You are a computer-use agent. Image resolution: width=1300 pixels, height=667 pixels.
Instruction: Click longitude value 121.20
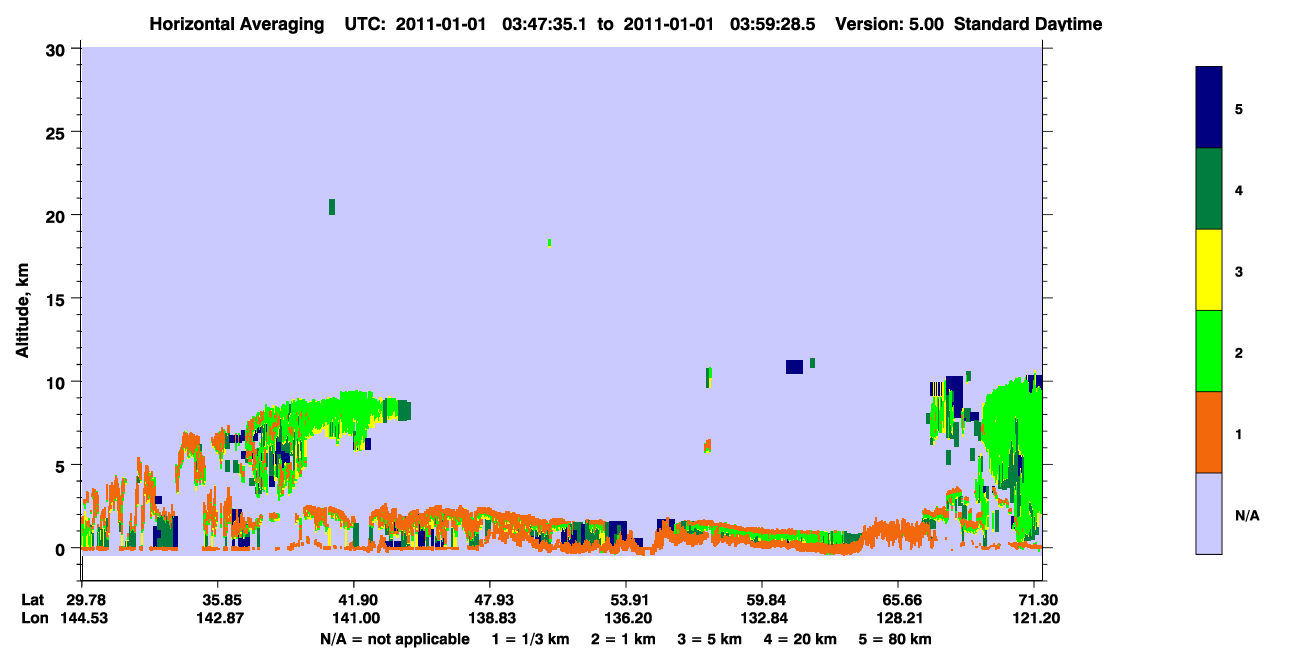click(1034, 618)
